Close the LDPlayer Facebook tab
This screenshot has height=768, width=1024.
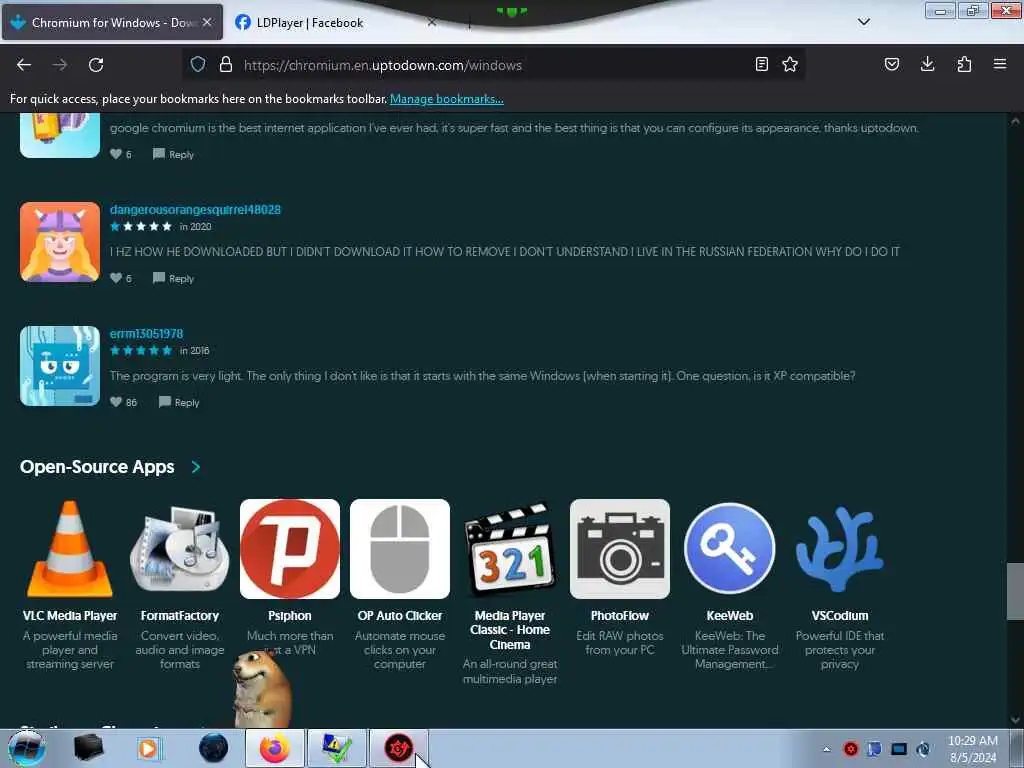(x=432, y=22)
